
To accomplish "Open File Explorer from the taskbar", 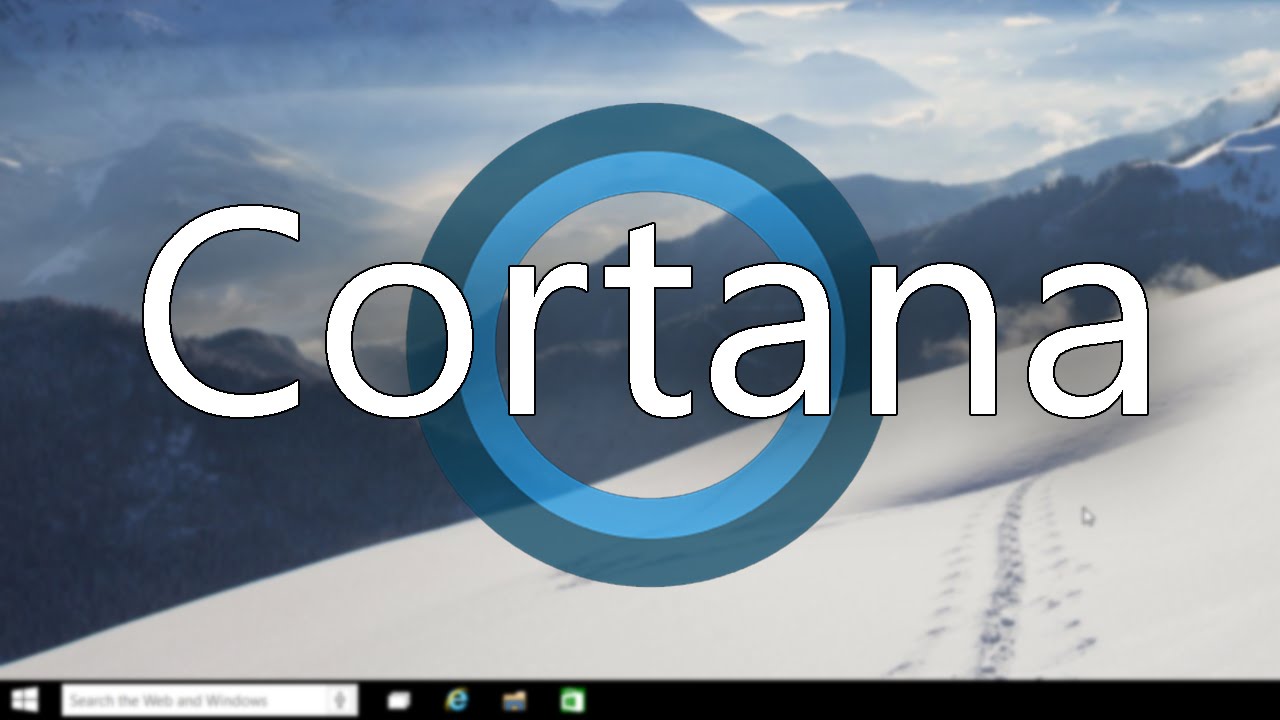I will coord(514,701).
